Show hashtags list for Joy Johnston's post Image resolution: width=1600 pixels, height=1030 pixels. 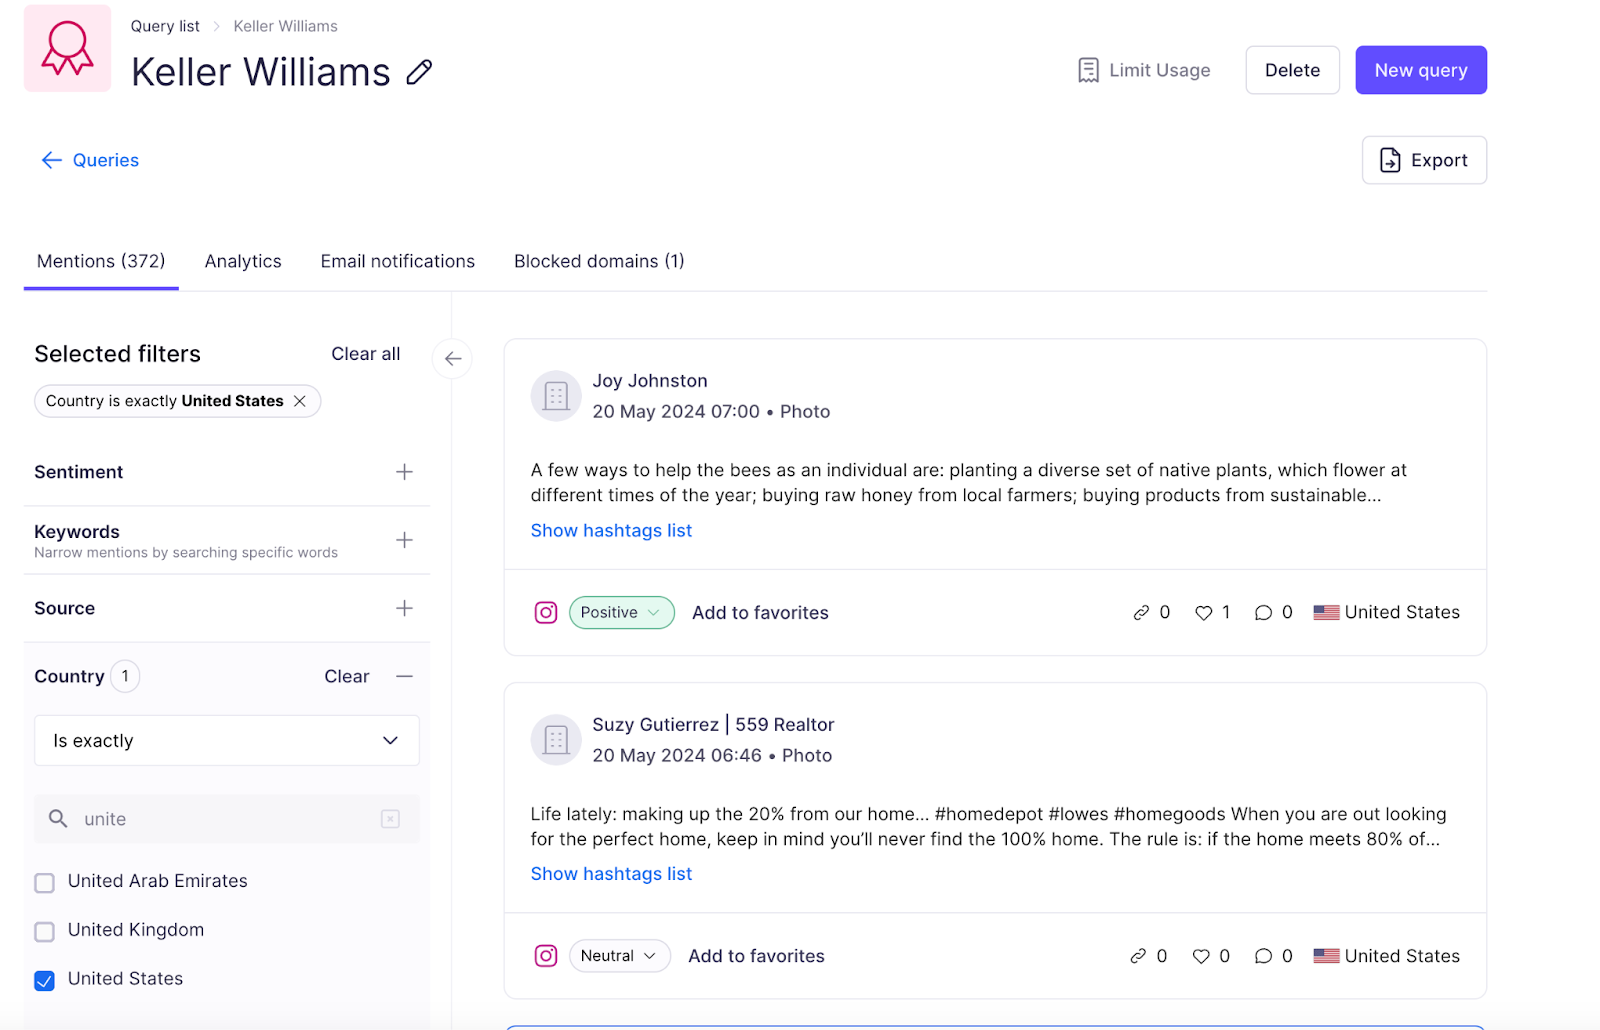coord(611,531)
